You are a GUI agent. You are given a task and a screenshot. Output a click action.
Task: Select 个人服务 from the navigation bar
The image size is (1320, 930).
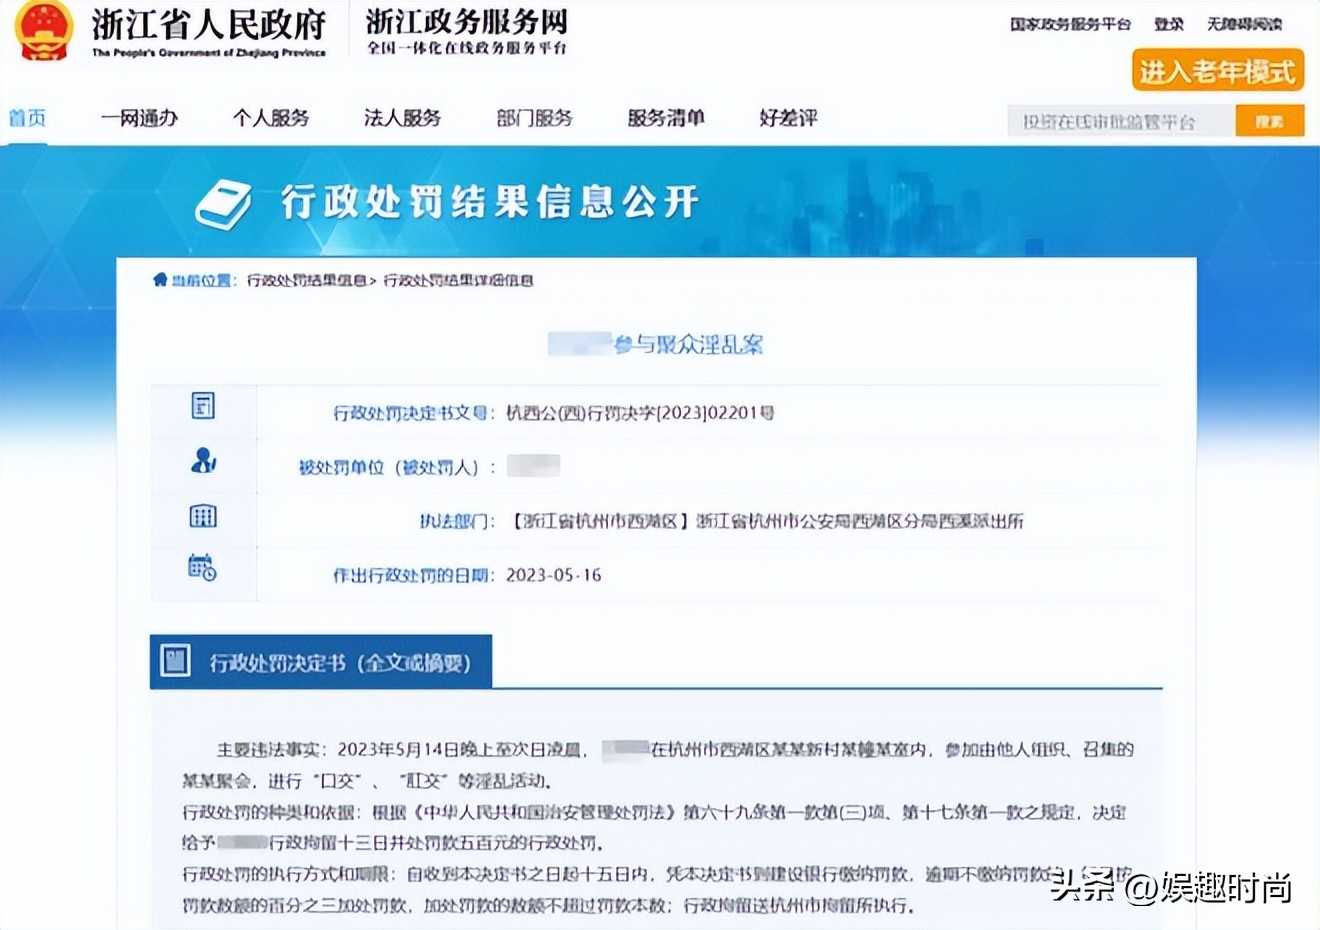point(273,118)
